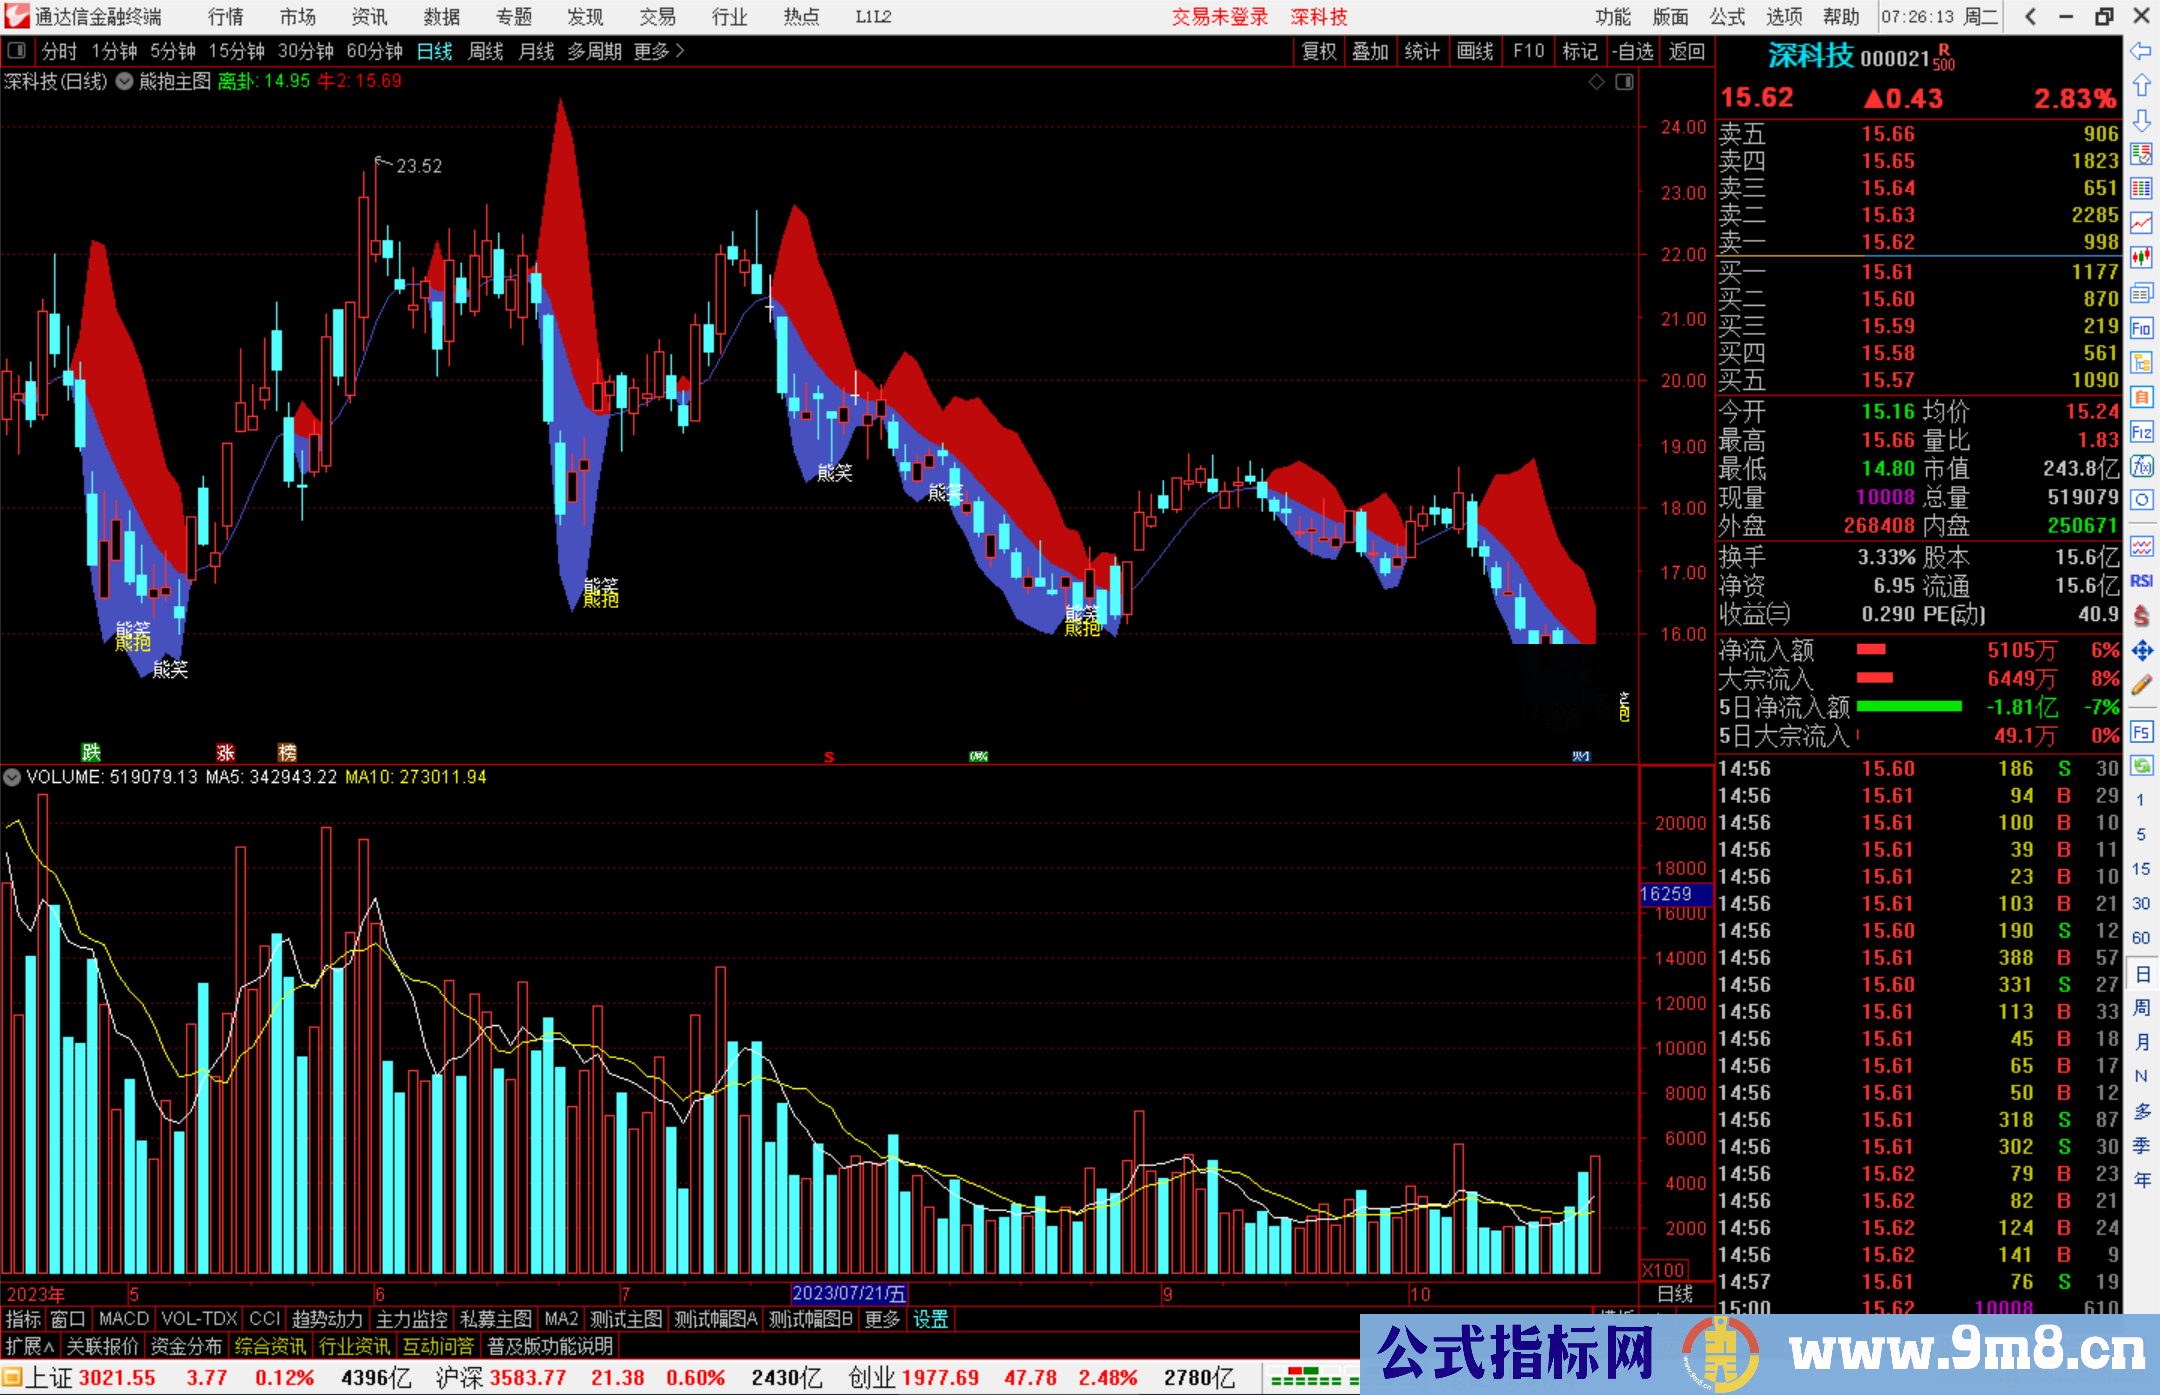Switch to the MACD indicator tab
The width and height of the screenshot is (2160, 1395).
point(124,1319)
